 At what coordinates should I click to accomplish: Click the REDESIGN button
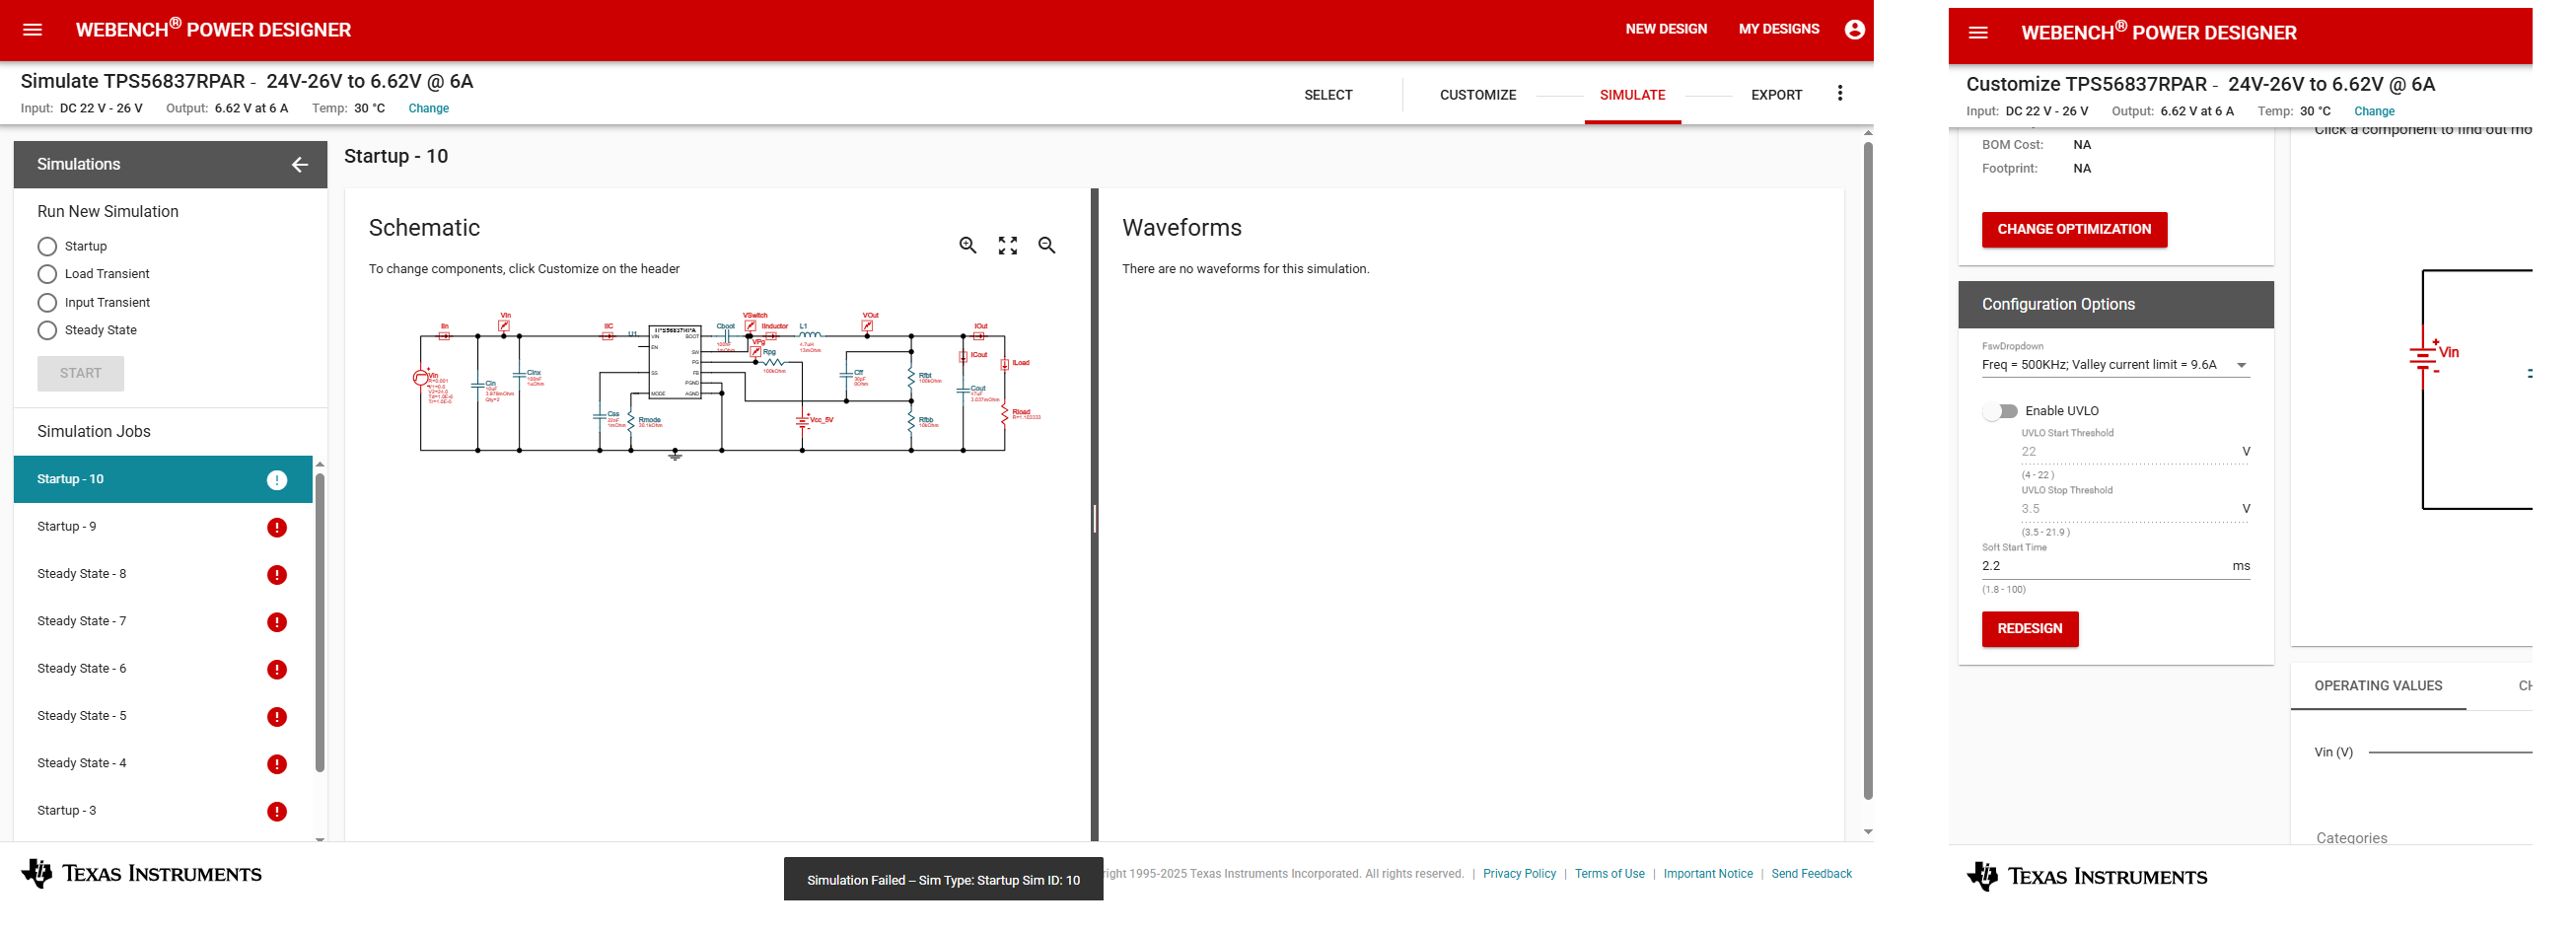pyautogui.click(x=2030, y=629)
